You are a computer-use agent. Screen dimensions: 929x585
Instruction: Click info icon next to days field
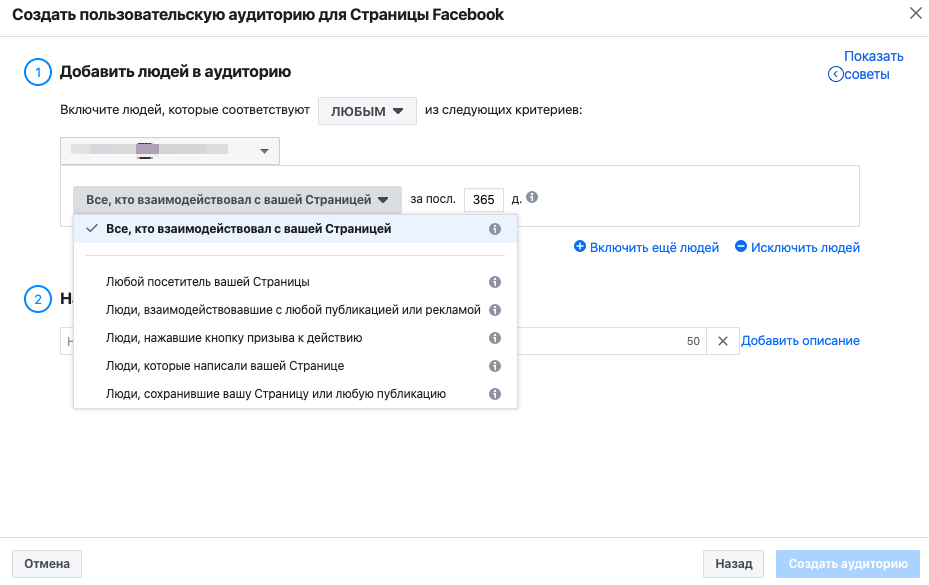(532, 198)
